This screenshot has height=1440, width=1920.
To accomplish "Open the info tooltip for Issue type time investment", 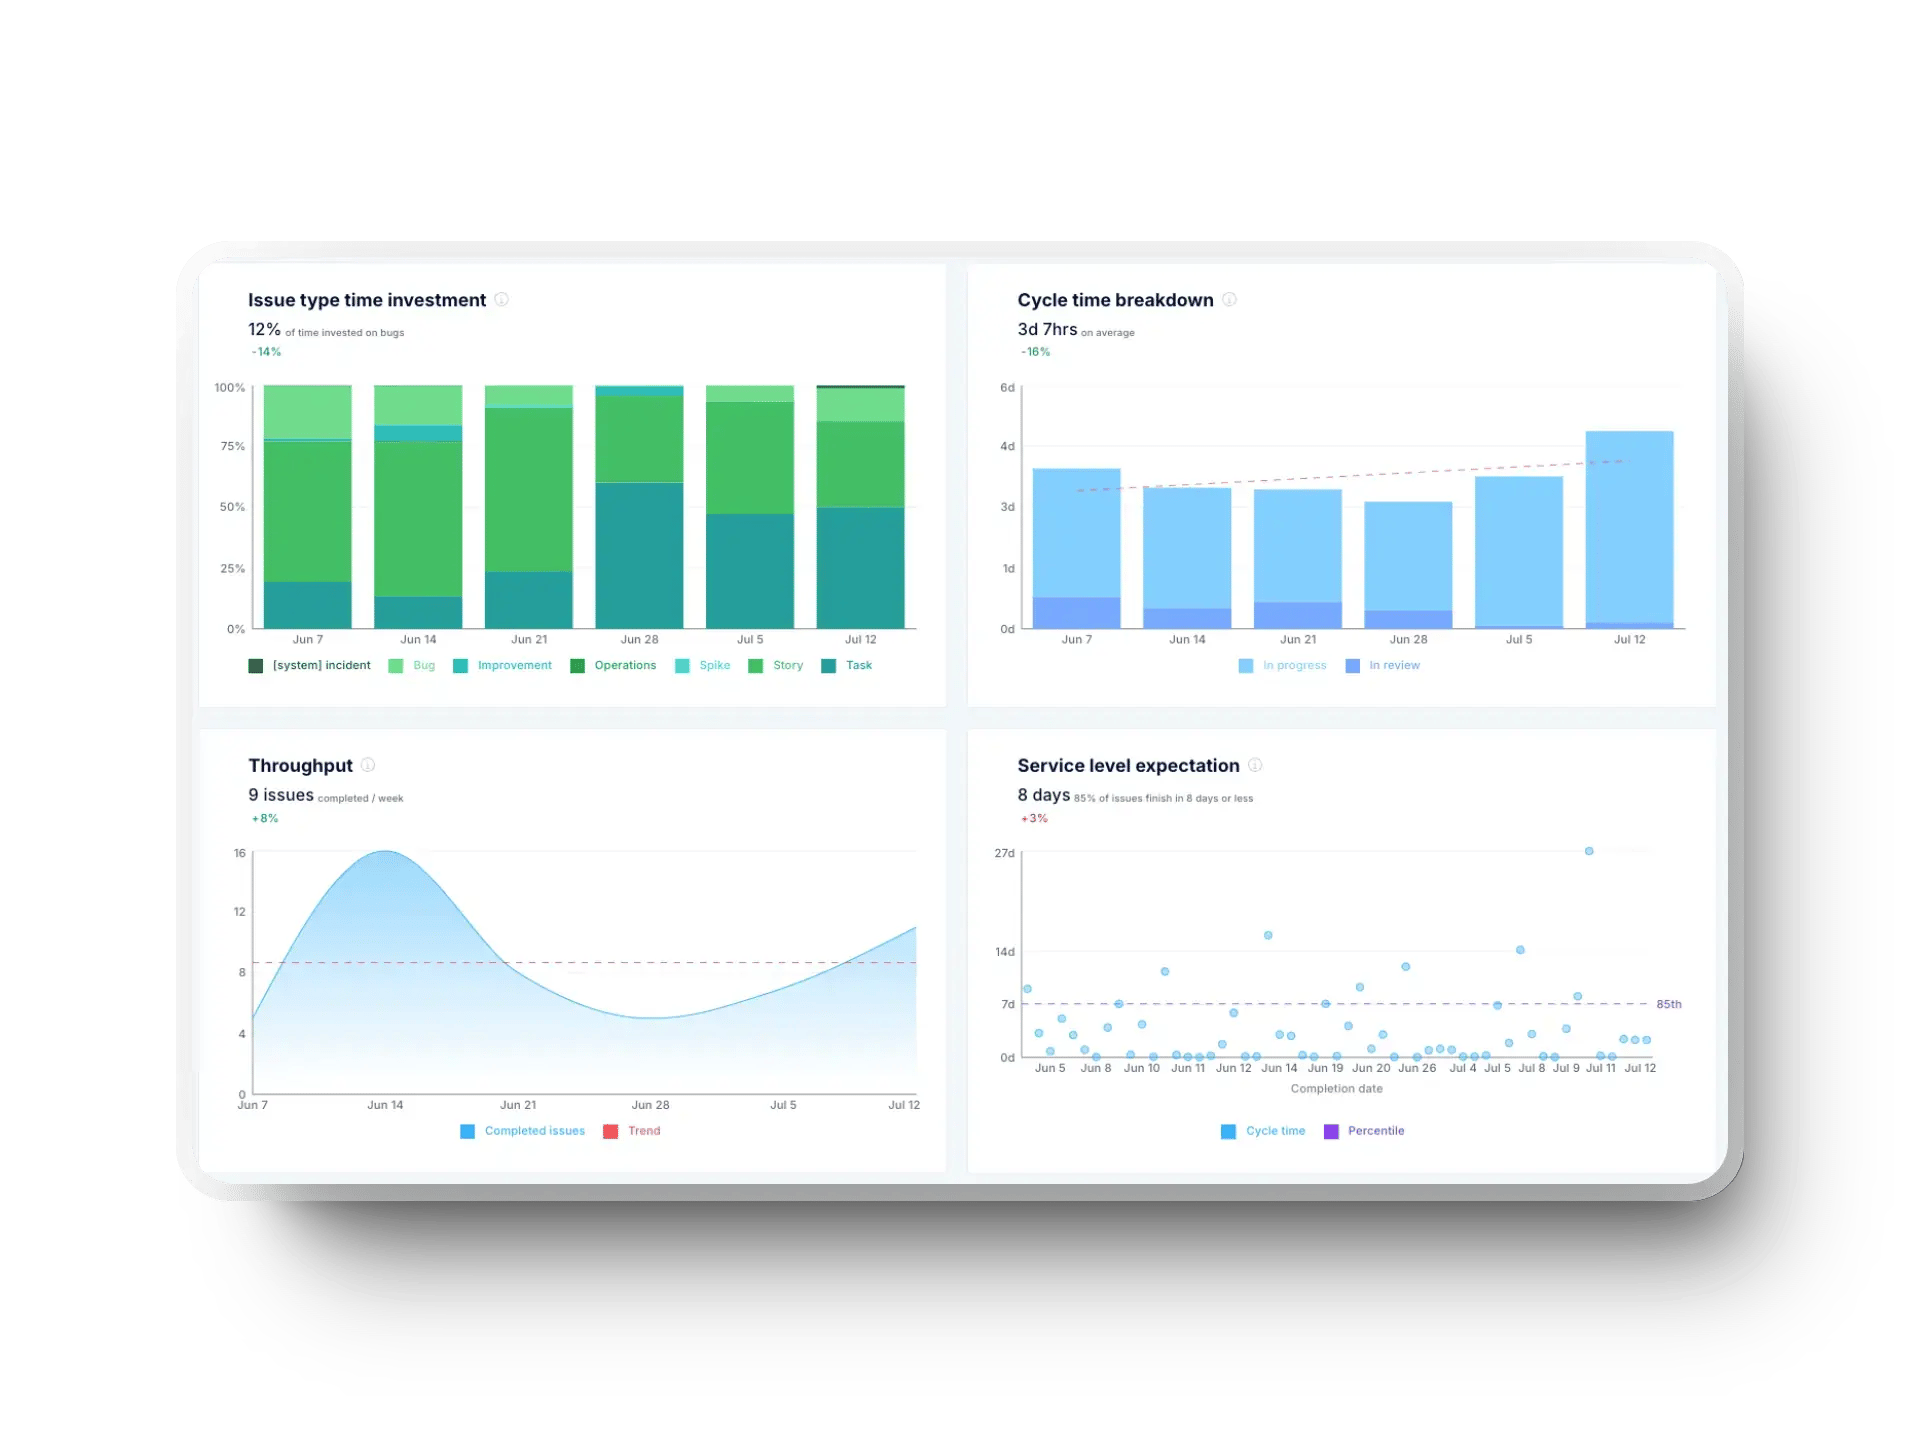I will point(502,300).
